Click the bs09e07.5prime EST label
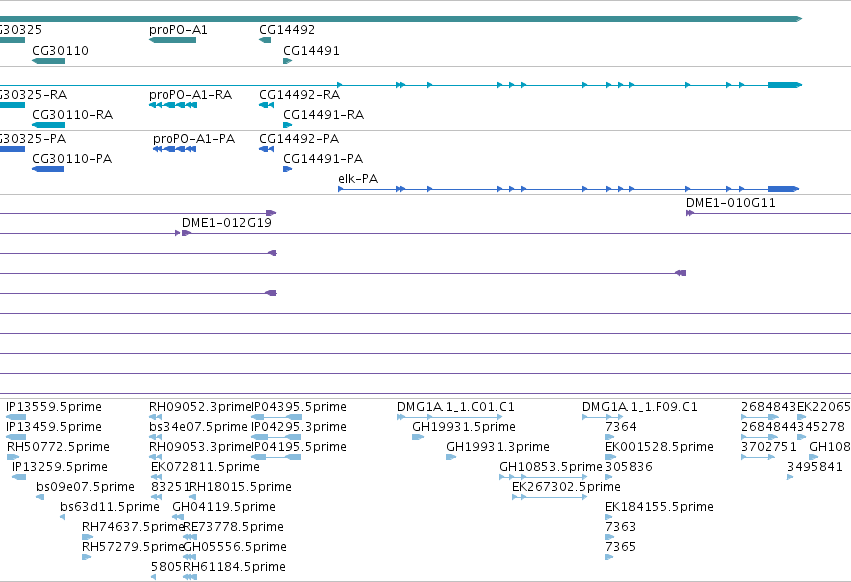The width and height of the screenshot is (851, 582). pyautogui.click(x=85, y=486)
